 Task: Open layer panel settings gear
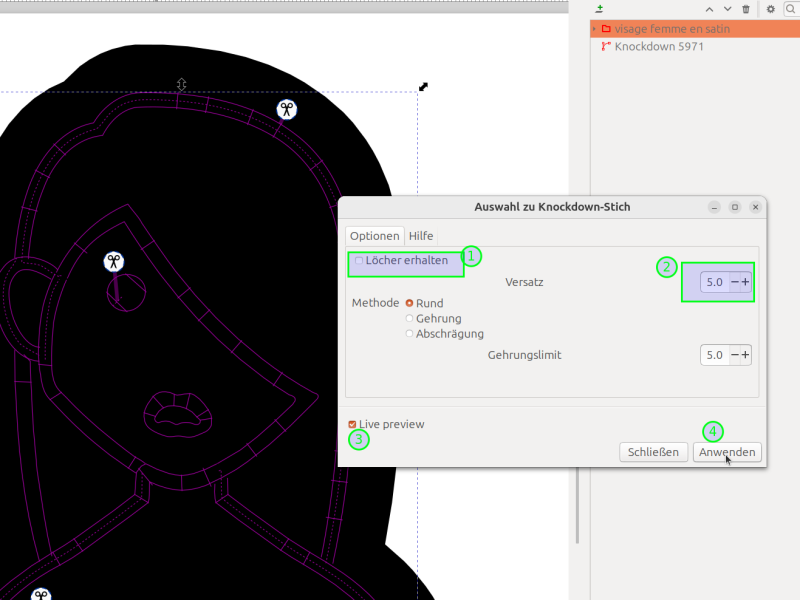(x=771, y=9)
